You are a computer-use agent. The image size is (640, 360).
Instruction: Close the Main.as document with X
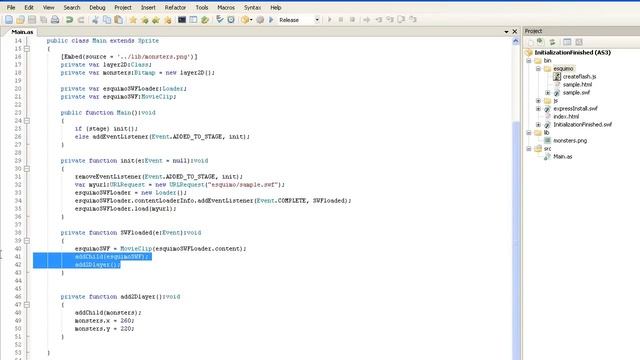(x=515, y=31)
